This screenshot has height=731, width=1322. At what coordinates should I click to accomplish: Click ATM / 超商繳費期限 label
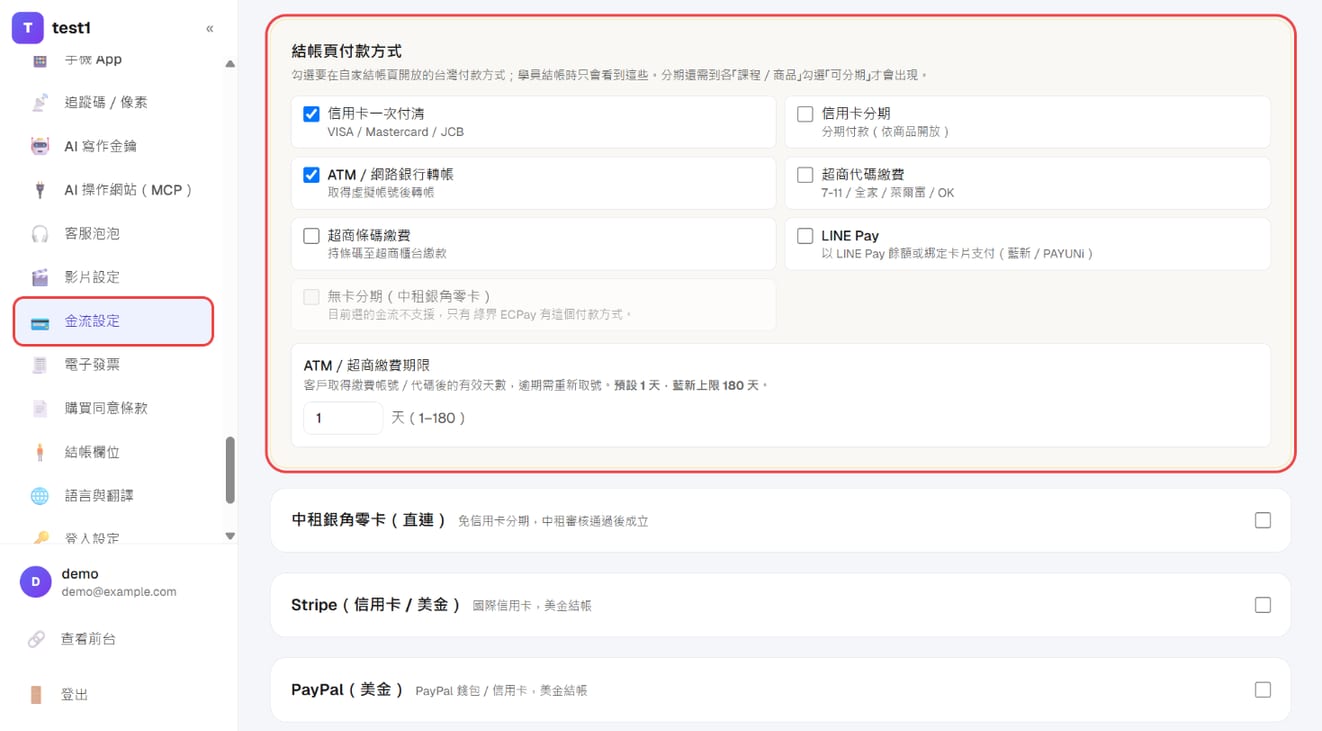[x=366, y=366]
